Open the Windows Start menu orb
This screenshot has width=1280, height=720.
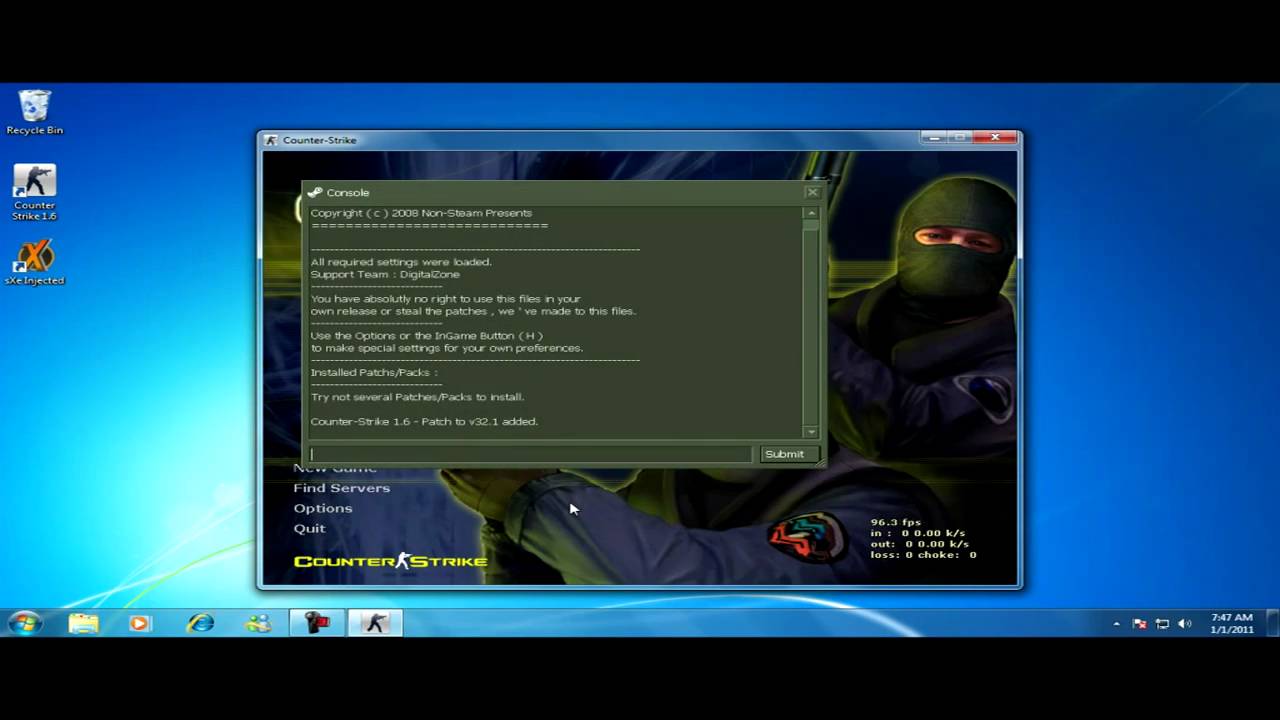pos(24,623)
